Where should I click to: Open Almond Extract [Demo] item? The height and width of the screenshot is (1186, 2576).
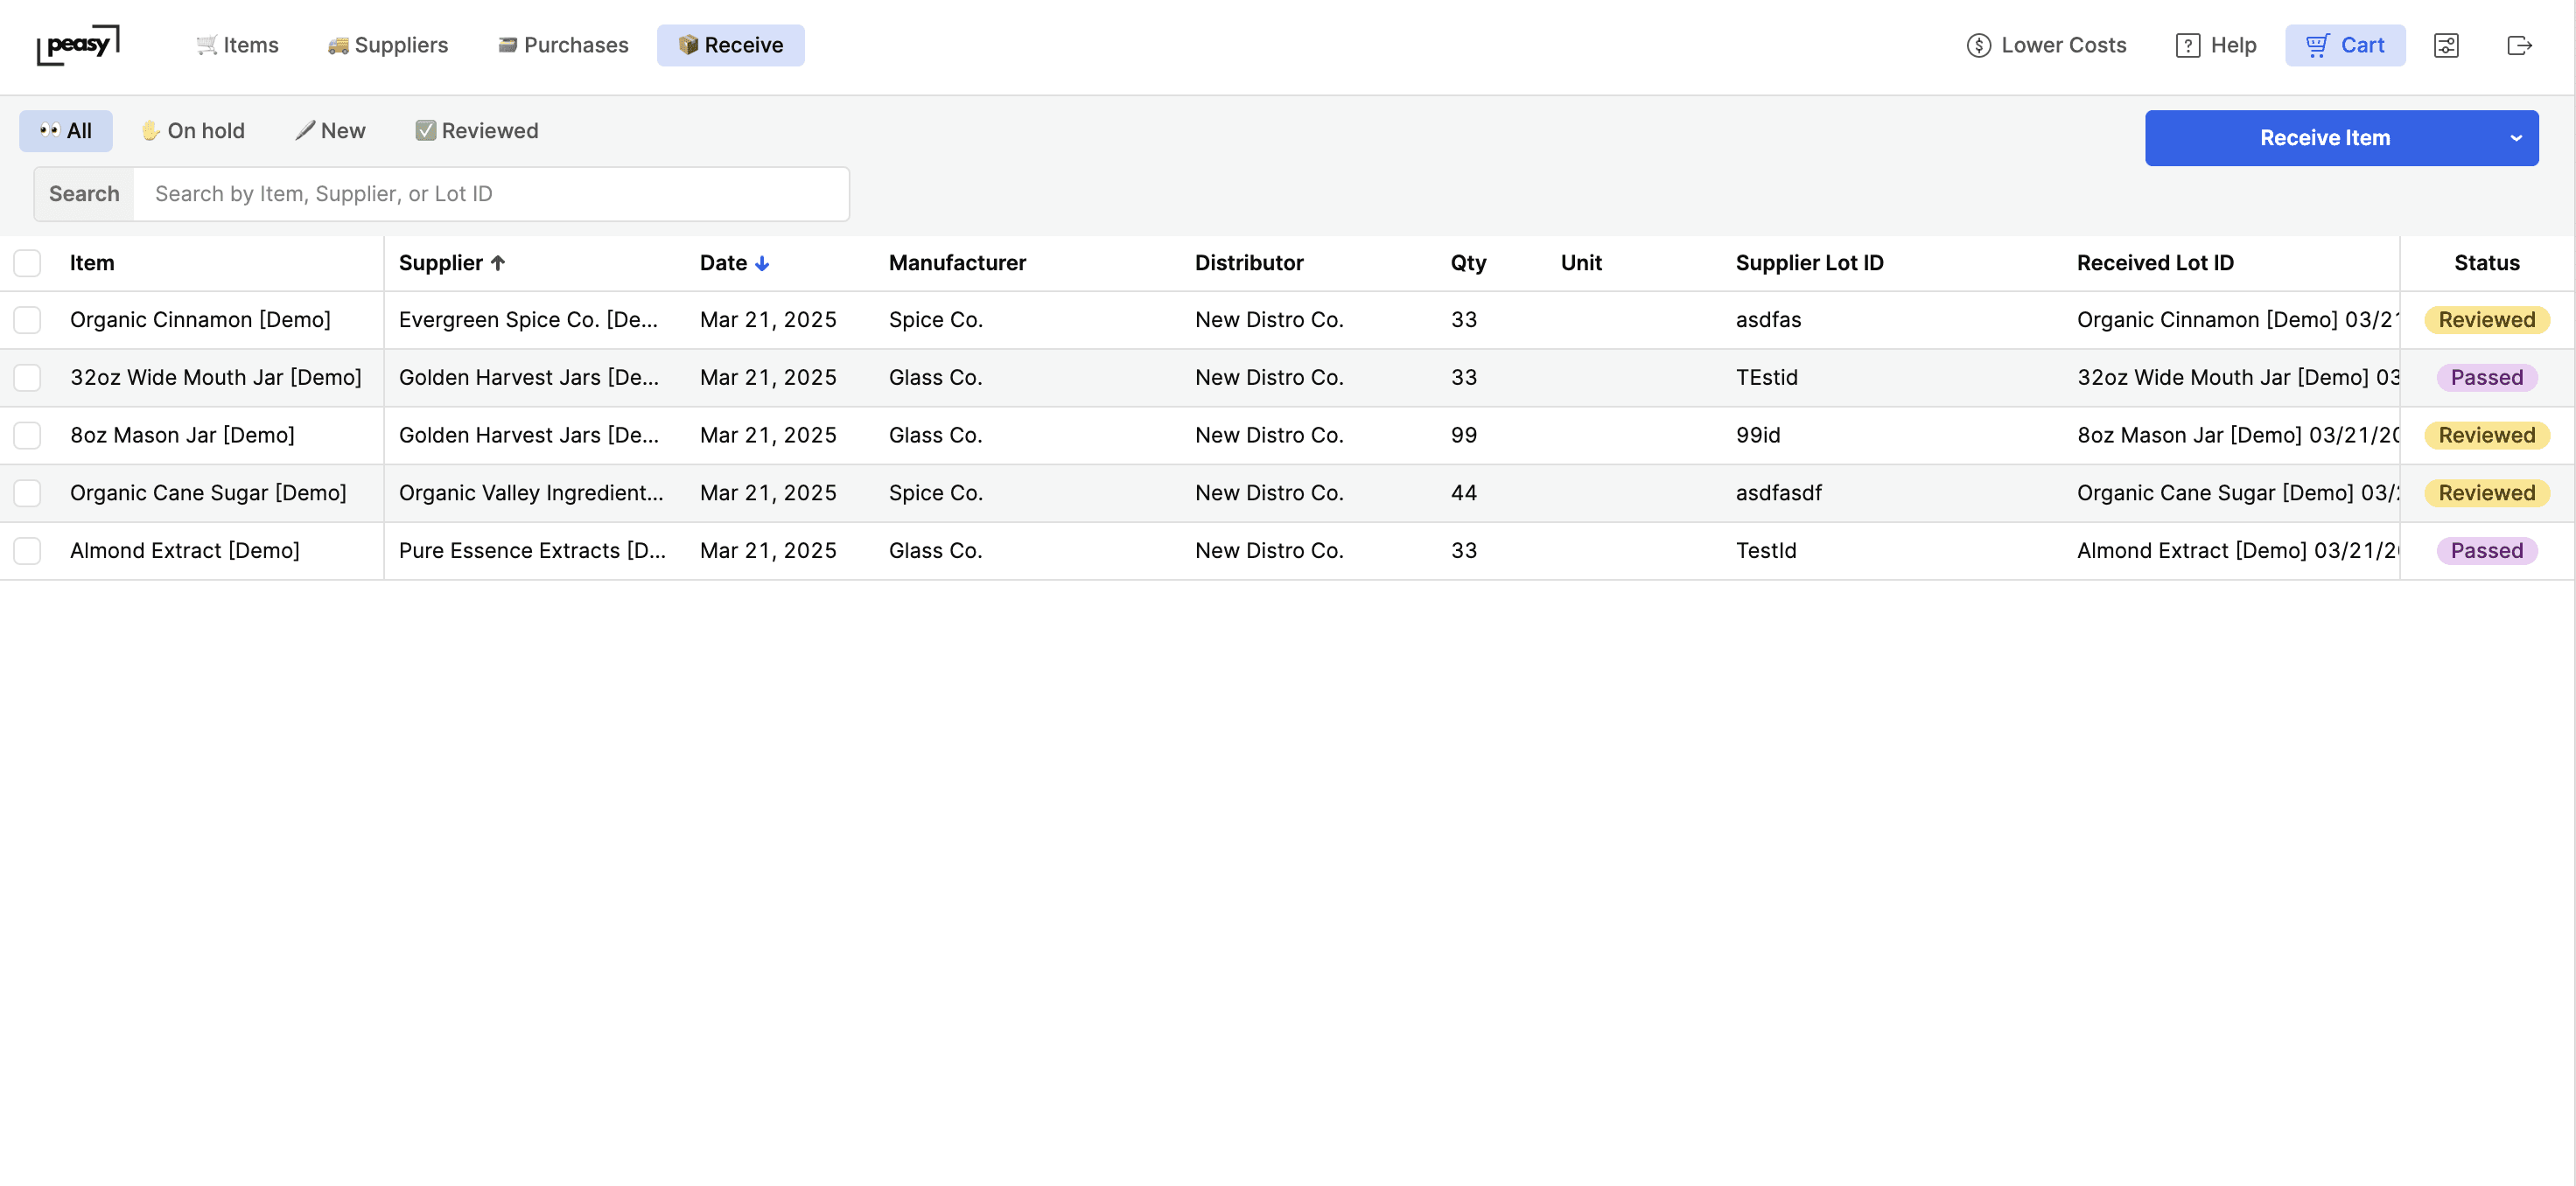coord(185,551)
